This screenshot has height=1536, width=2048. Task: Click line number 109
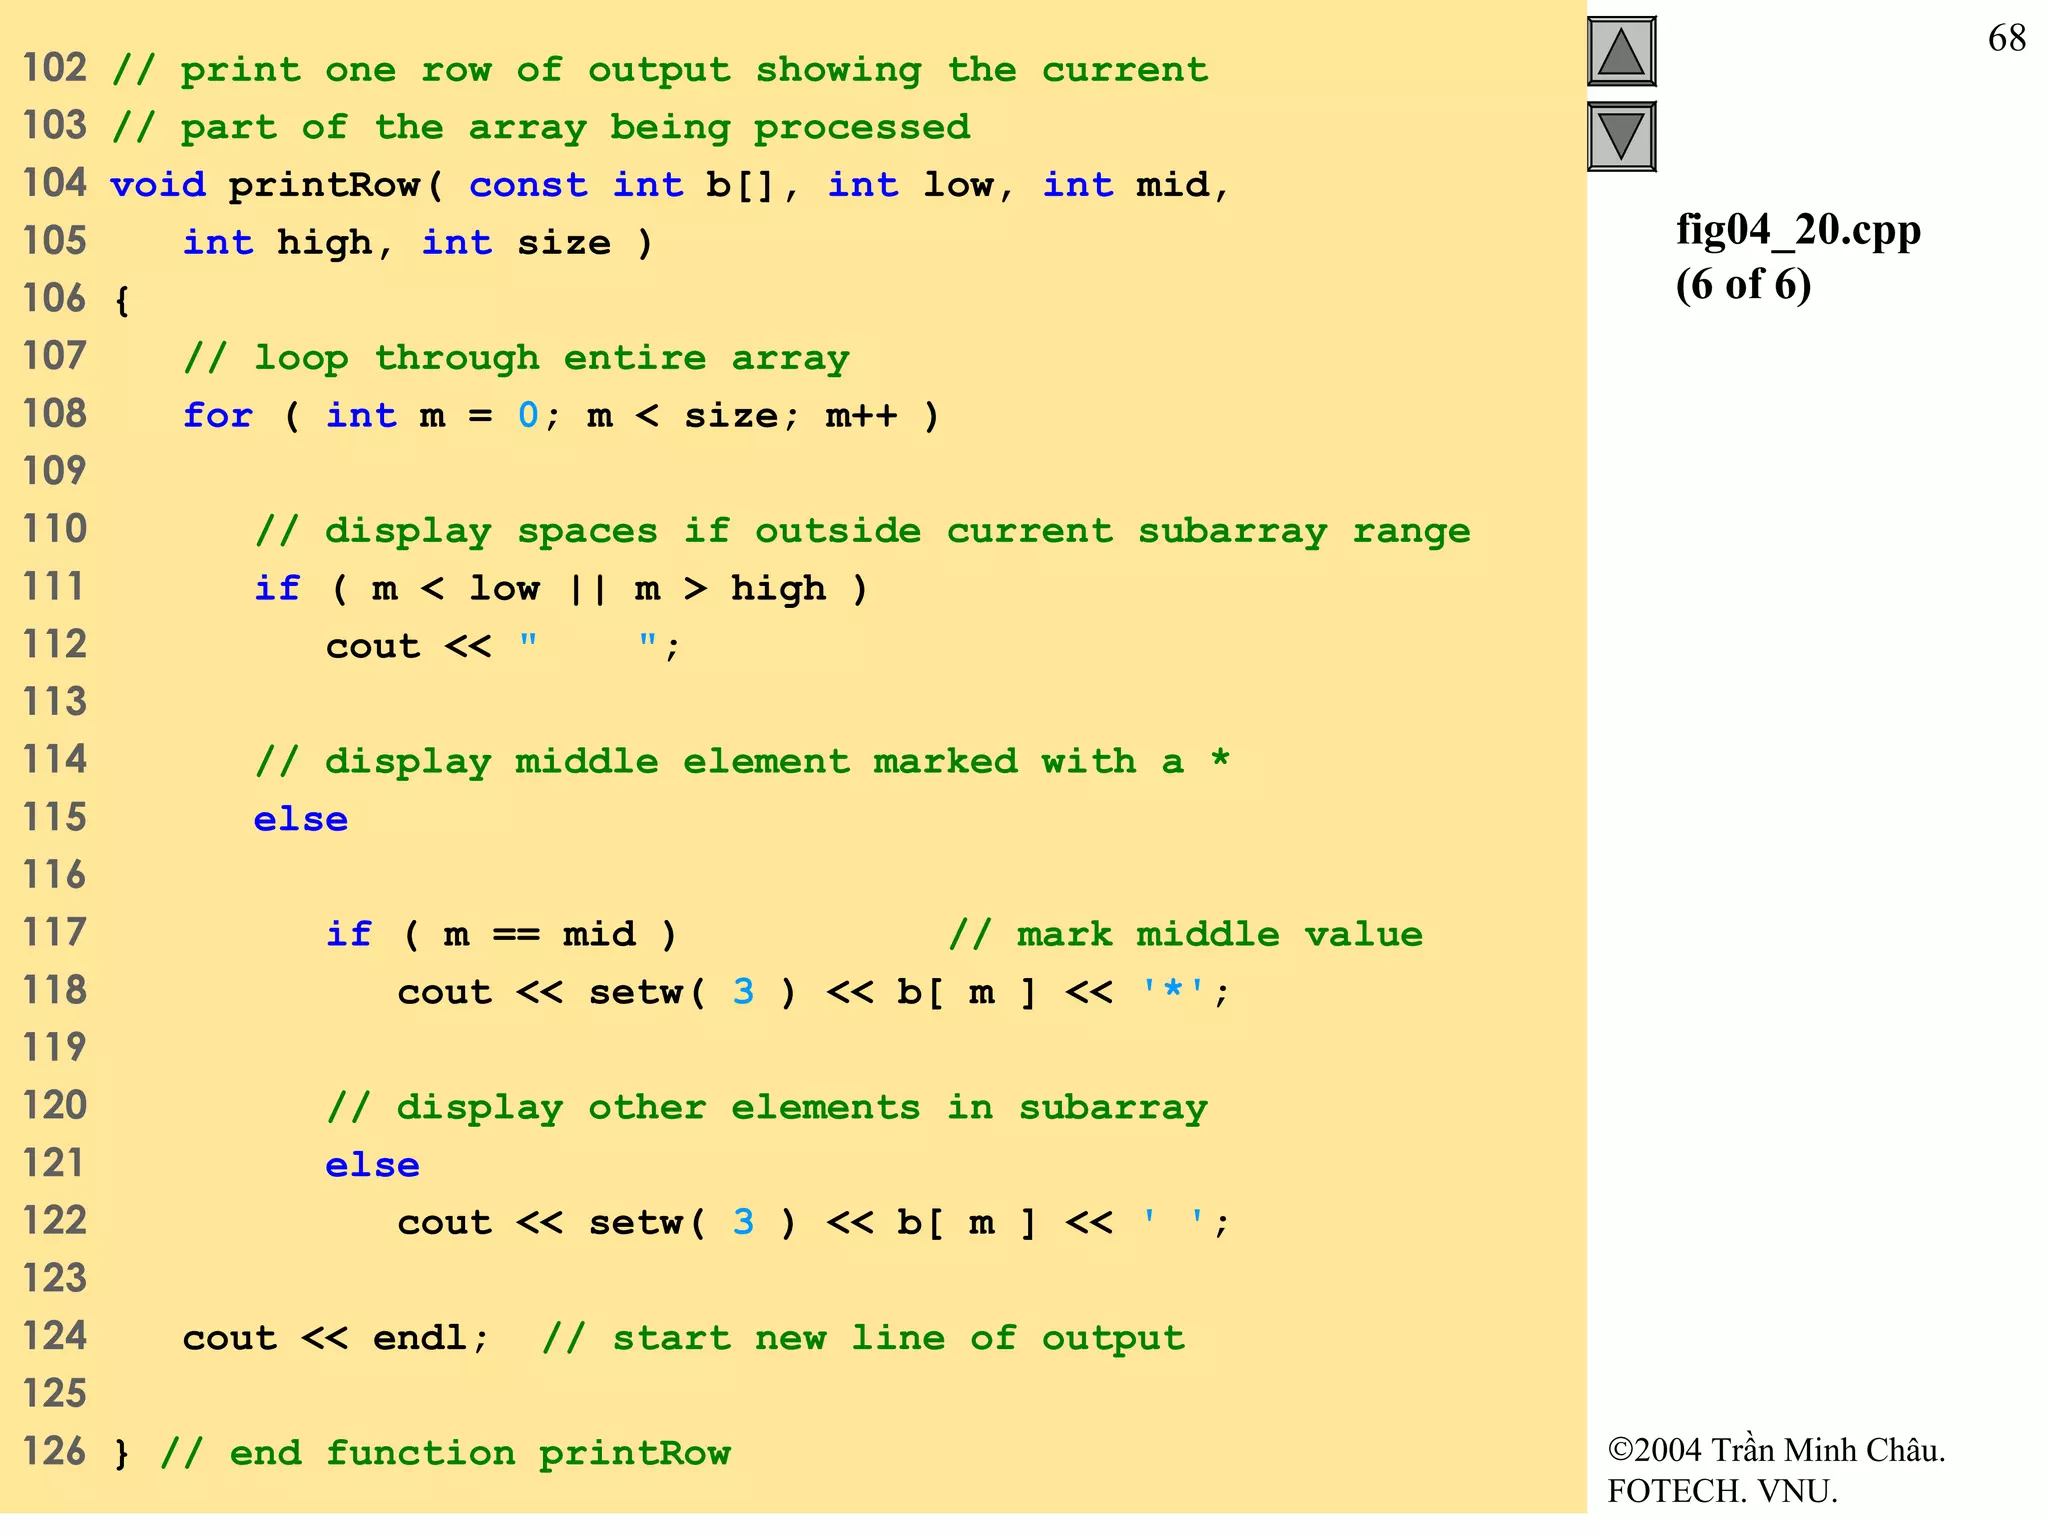click(55, 471)
